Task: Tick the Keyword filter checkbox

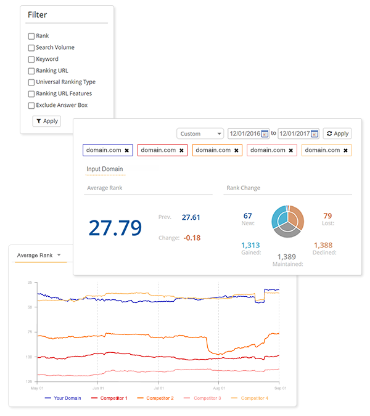Action: [31, 59]
